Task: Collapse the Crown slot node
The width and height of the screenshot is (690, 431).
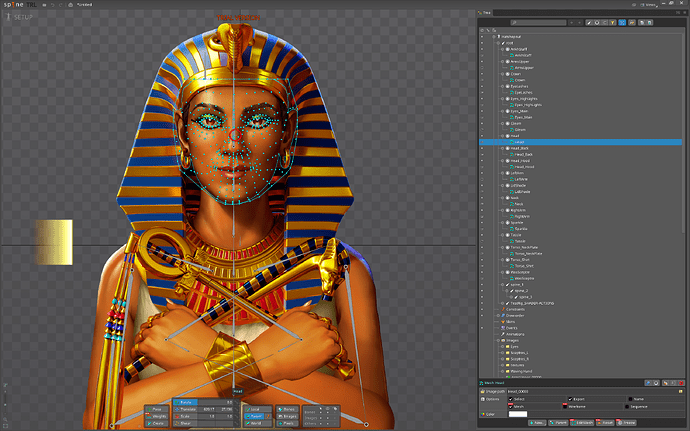Action: coord(503,74)
